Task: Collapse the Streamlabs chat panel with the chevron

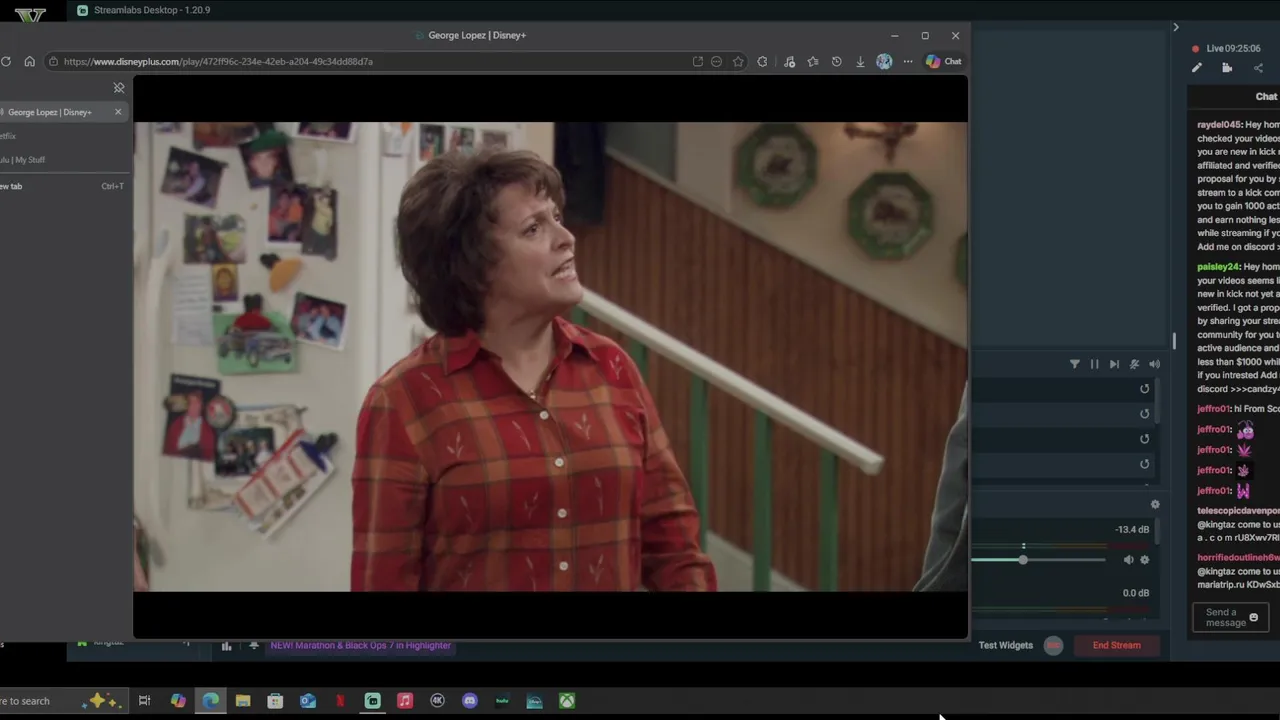Action: coord(1176,27)
